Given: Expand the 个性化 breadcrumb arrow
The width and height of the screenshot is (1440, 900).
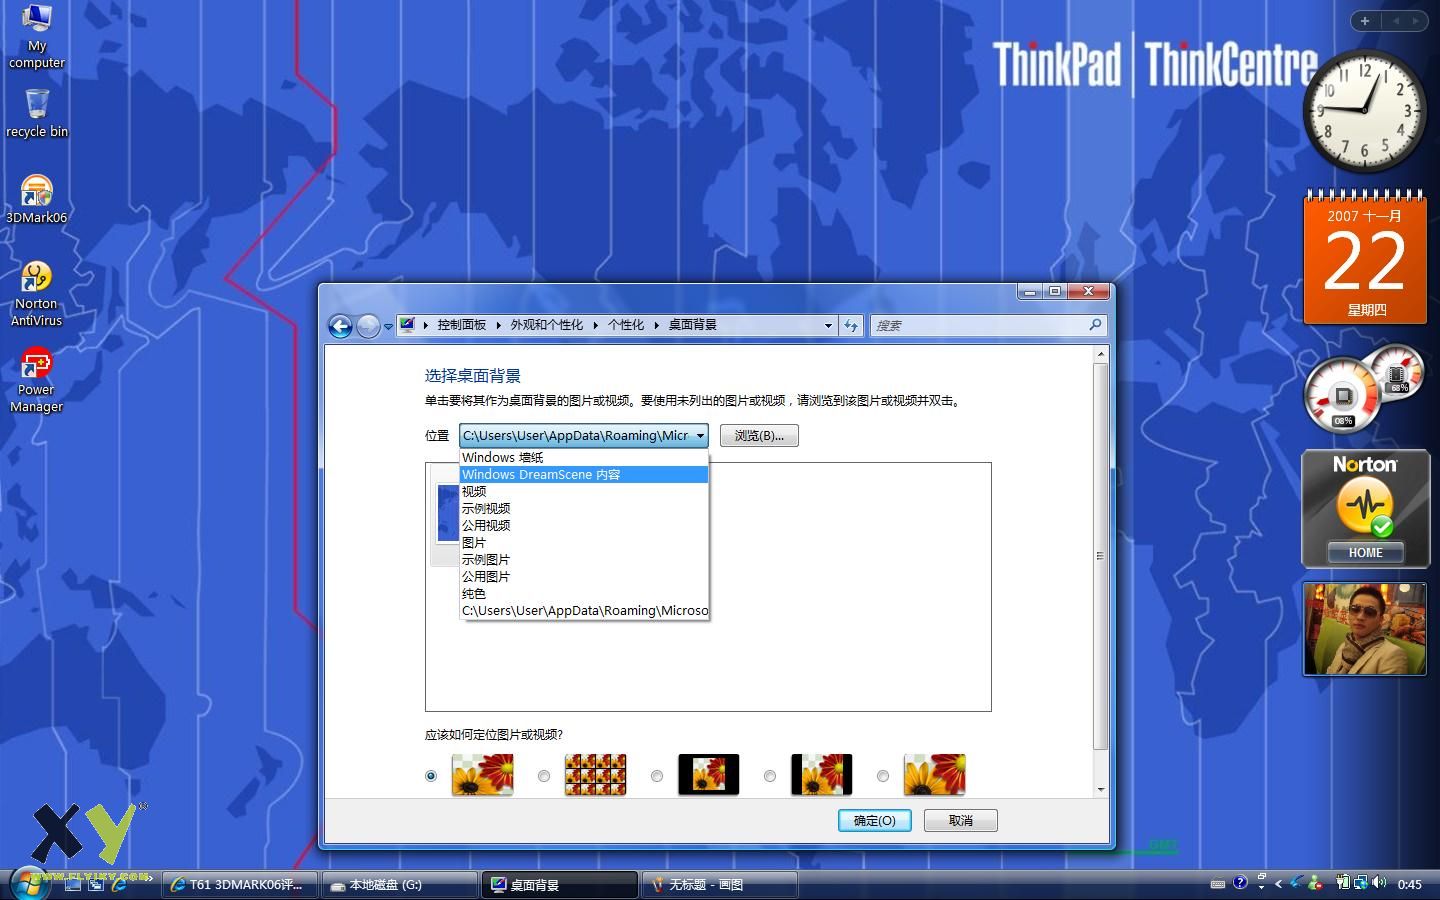Looking at the screenshot, I should tap(656, 325).
